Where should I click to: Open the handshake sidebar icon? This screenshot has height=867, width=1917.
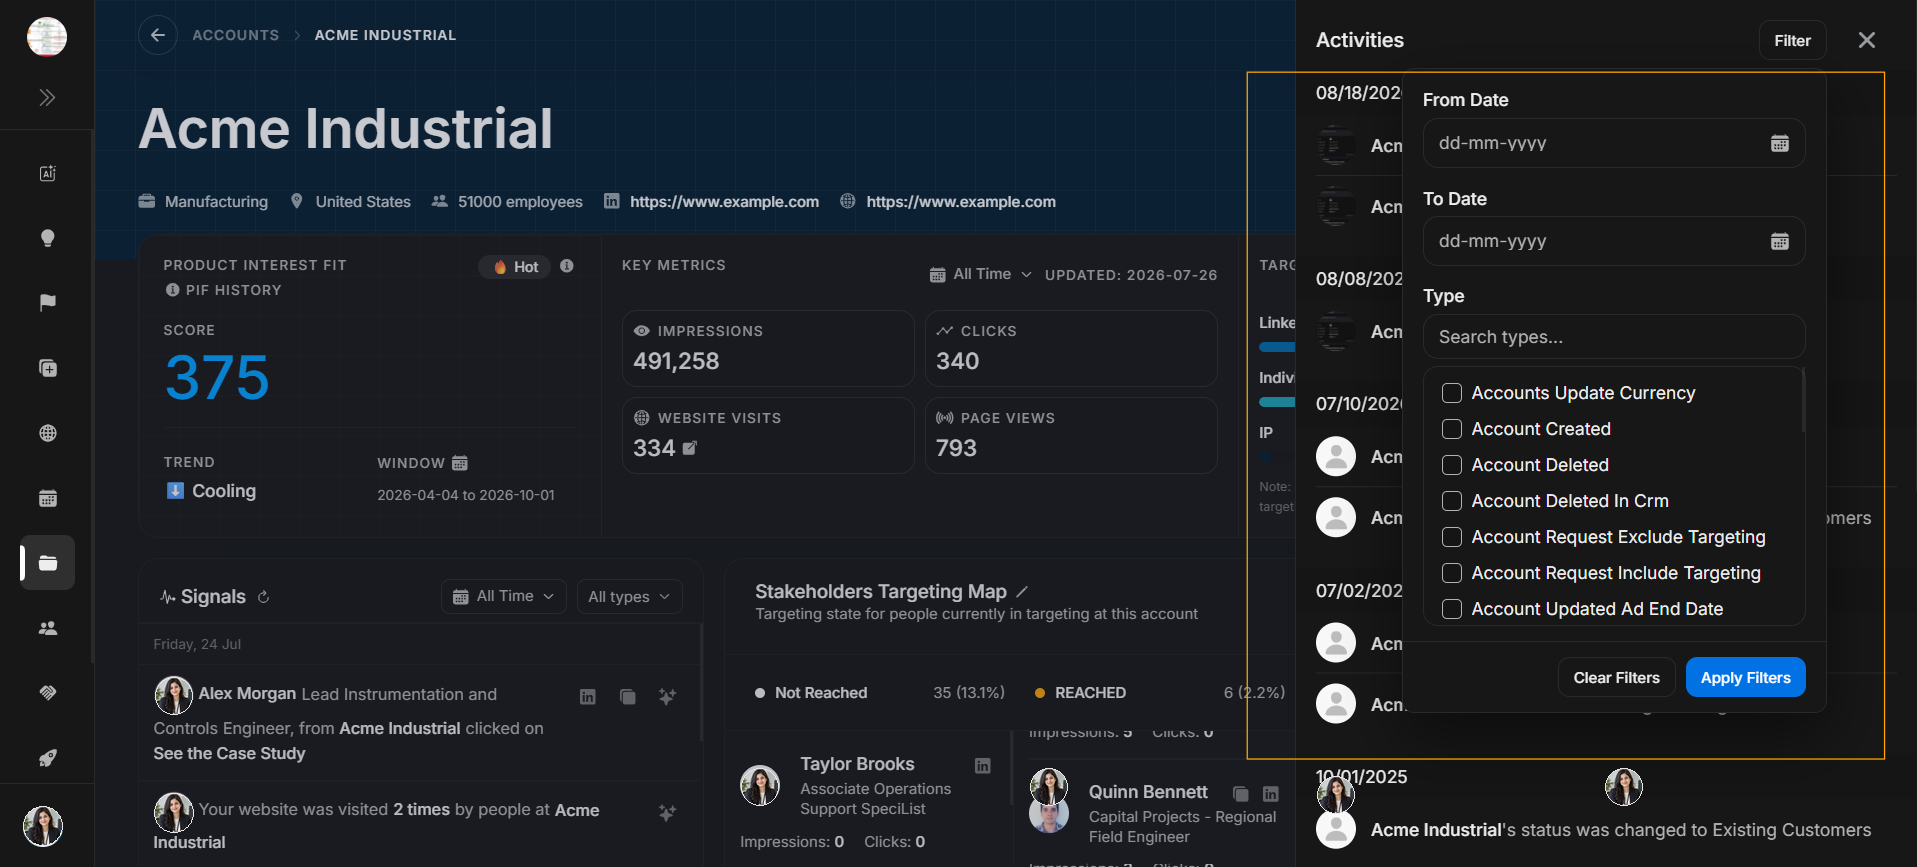[47, 693]
